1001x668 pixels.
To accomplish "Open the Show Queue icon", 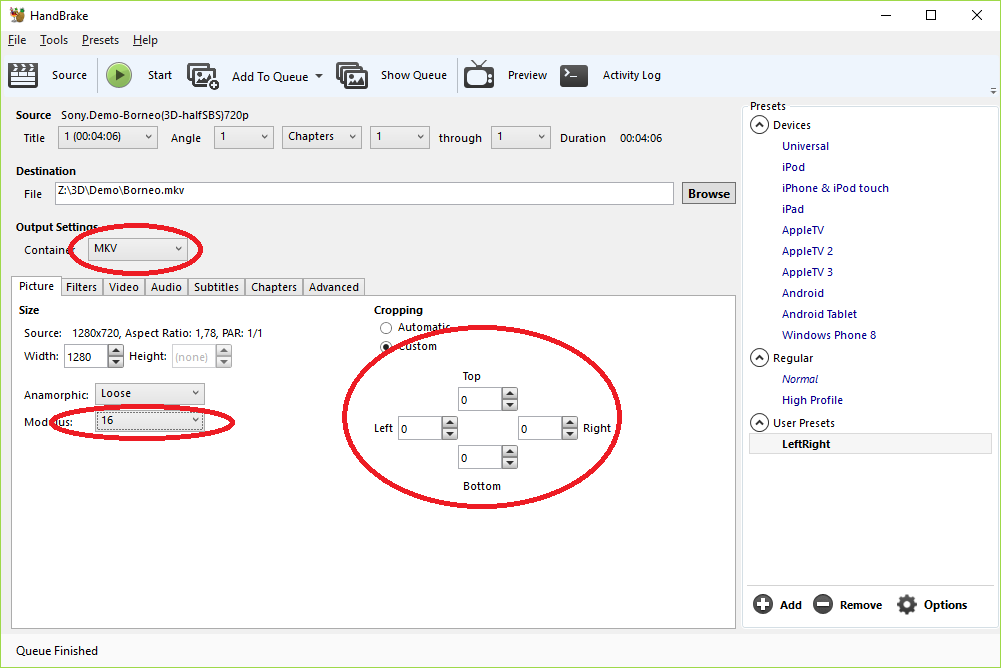I will click(x=352, y=76).
